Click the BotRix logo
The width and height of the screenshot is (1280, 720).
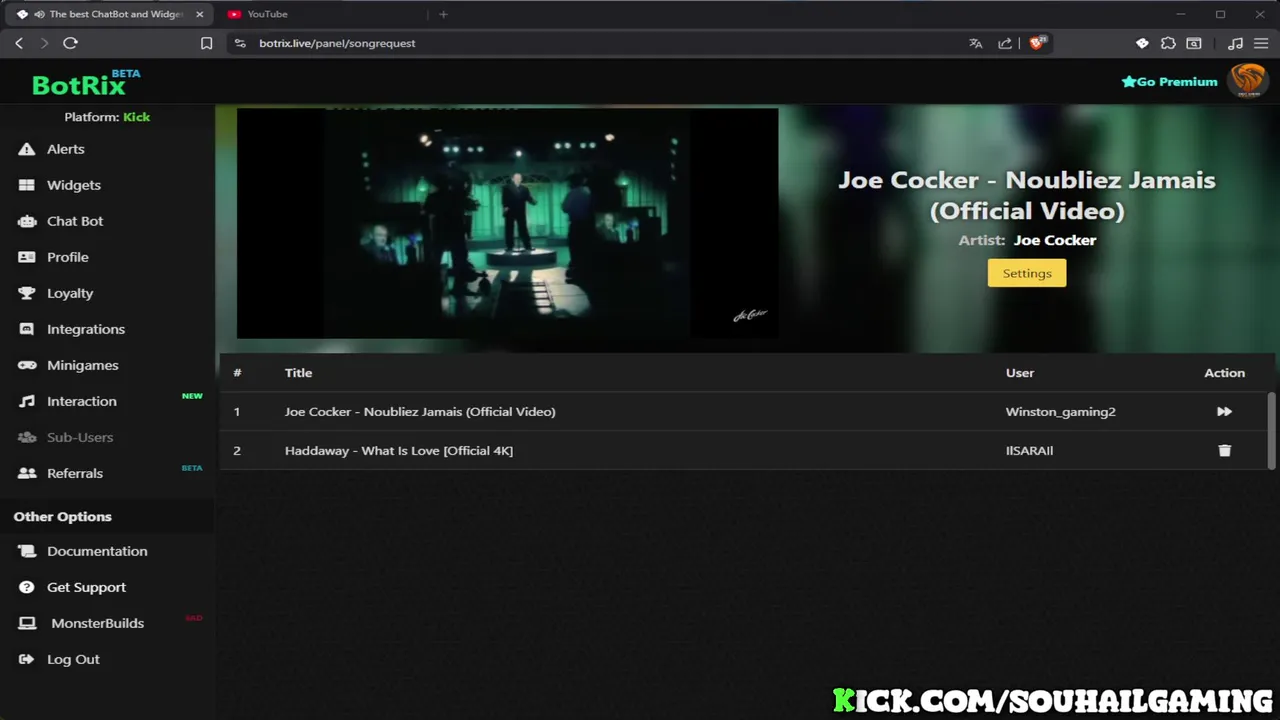(85, 83)
